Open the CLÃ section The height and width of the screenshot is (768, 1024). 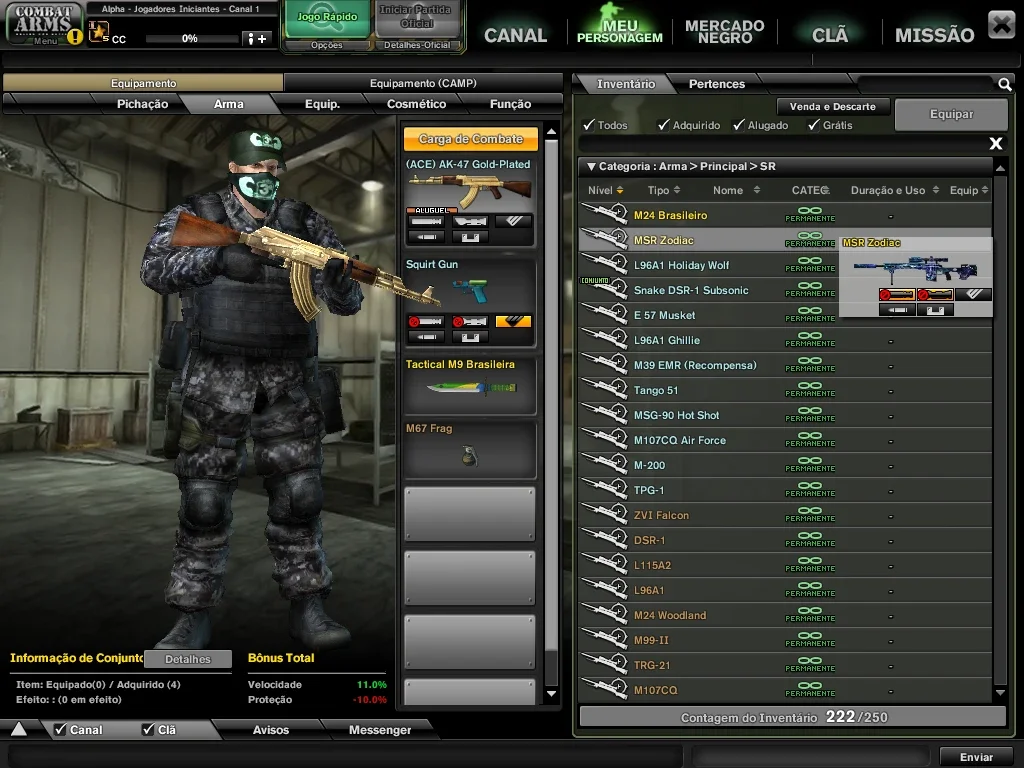pyautogui.click(x=829, y=35)
